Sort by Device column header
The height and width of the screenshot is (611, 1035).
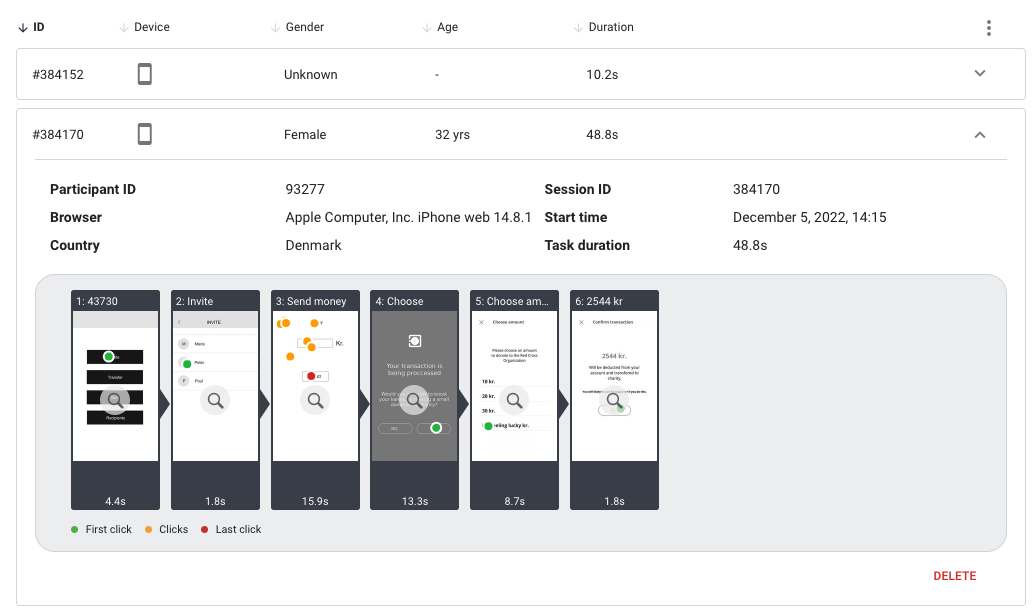145,27
